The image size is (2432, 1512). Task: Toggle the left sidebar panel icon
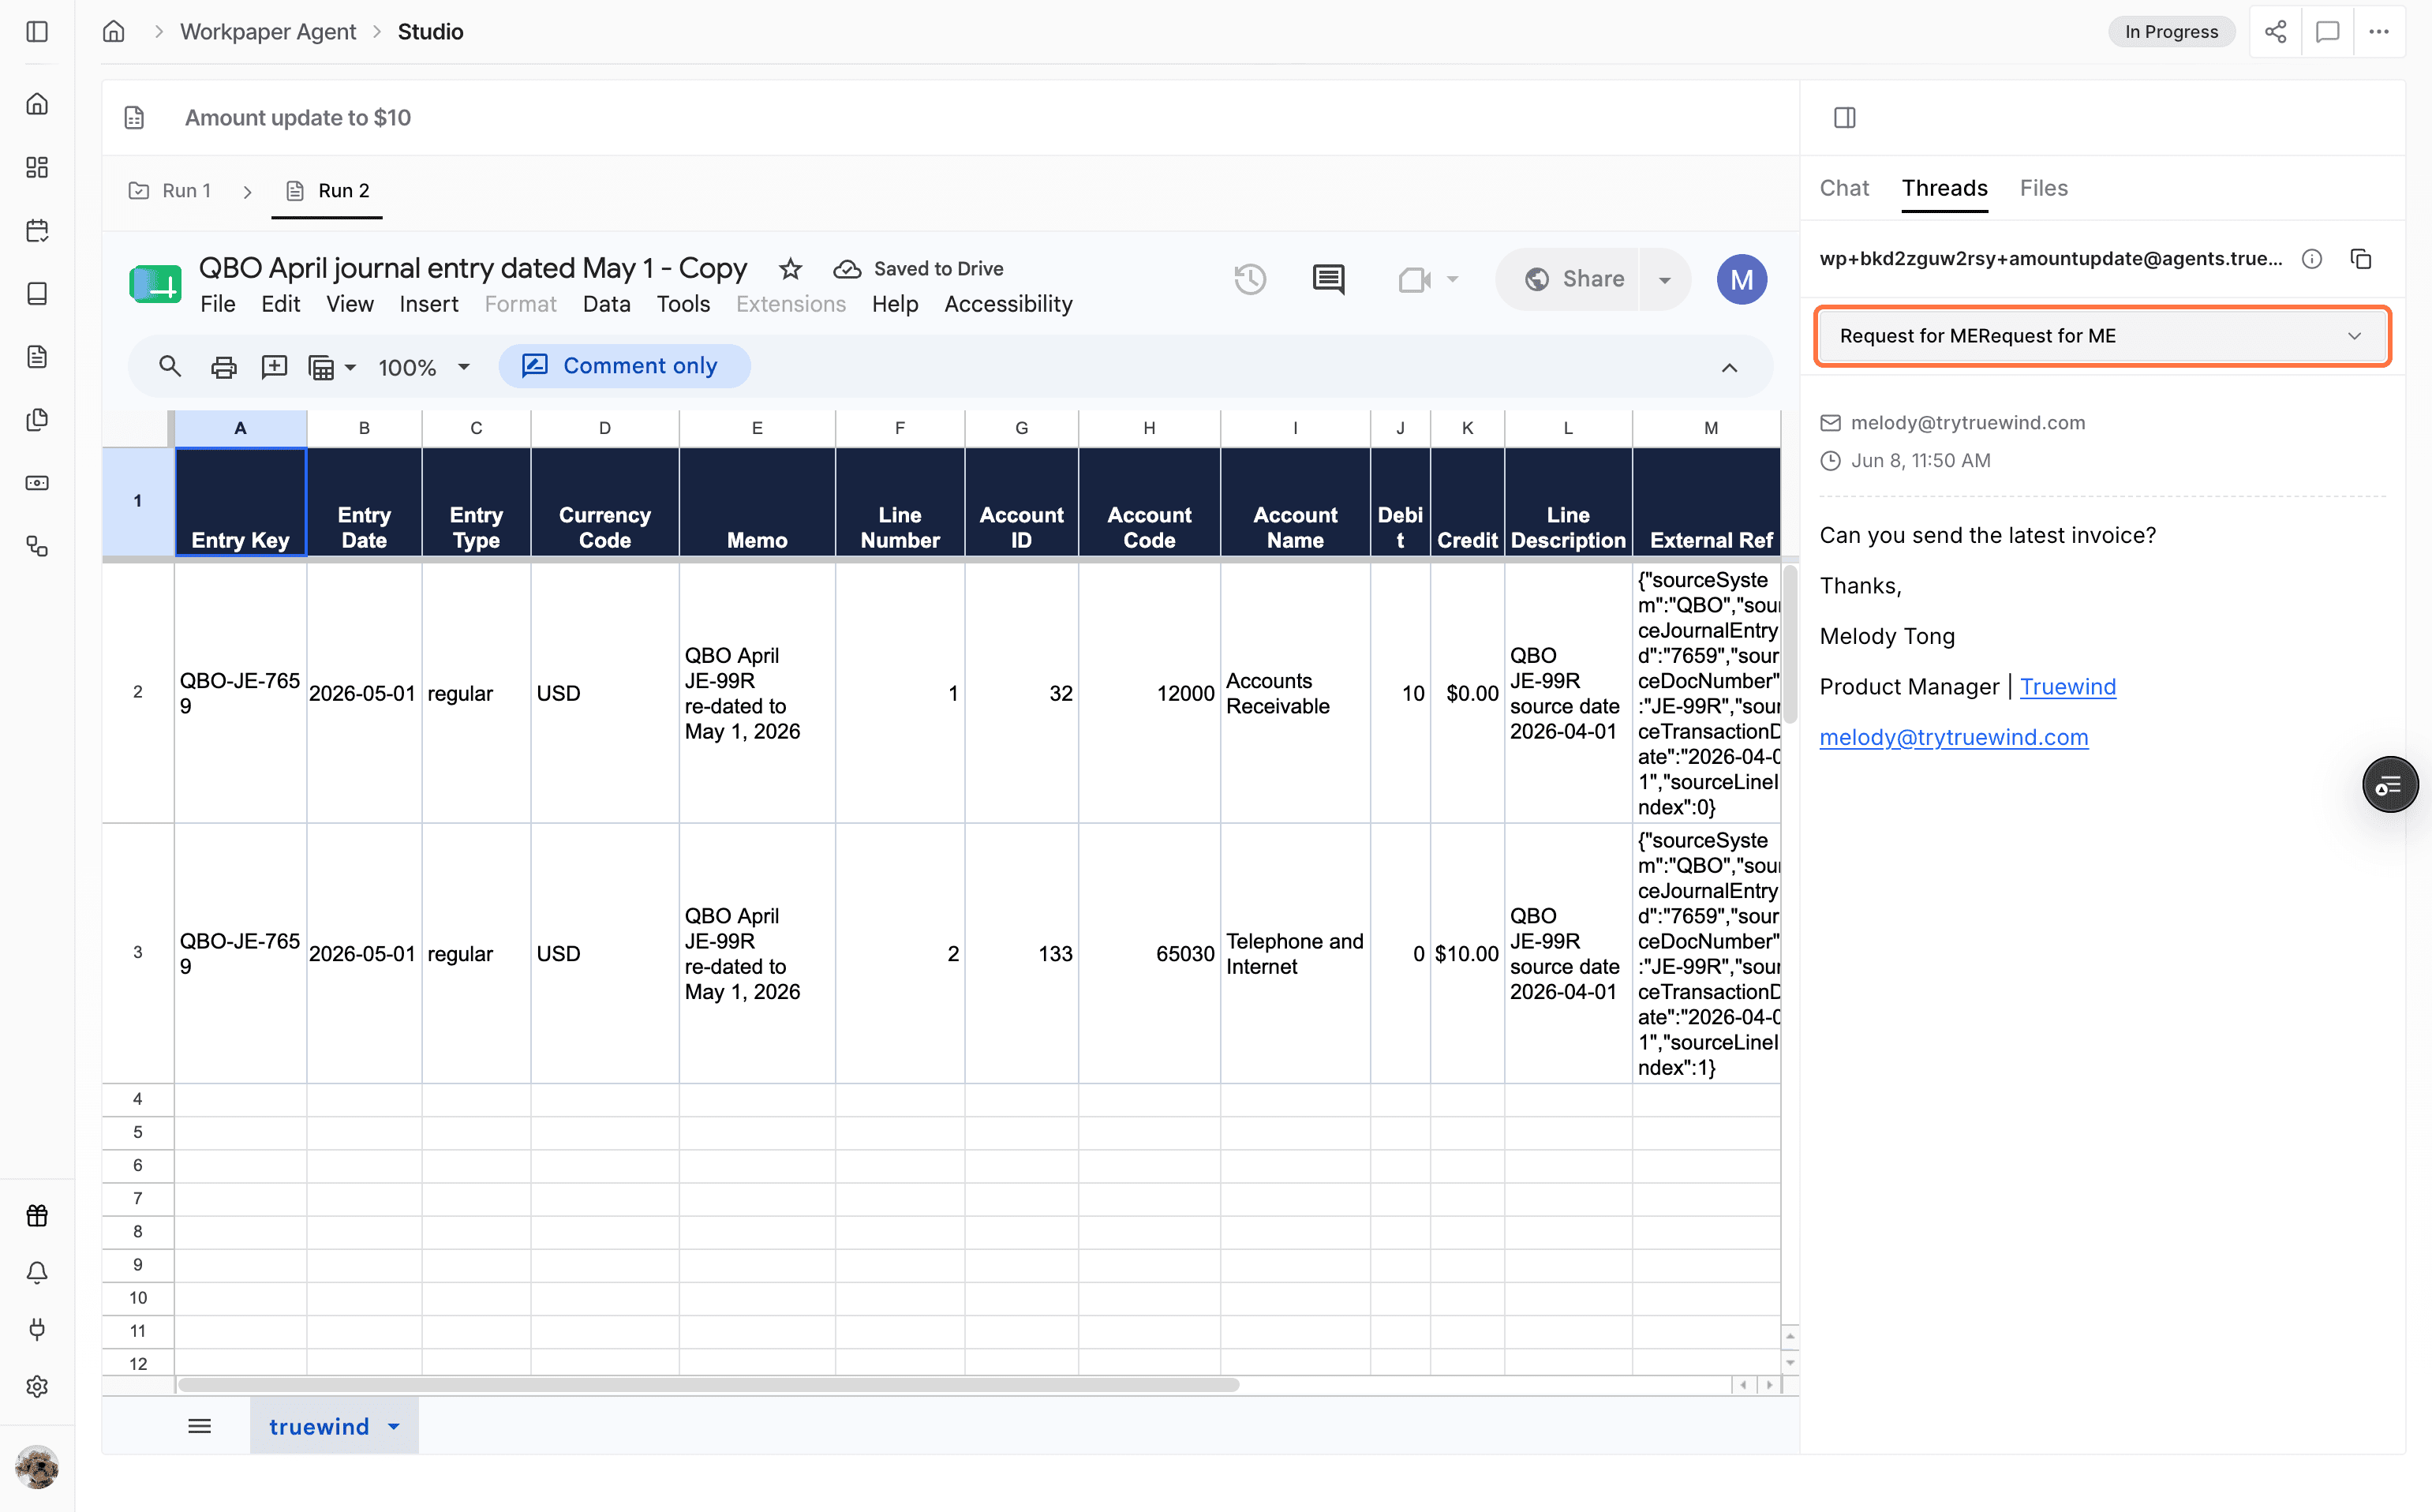pyautogui.click(x=37, y=32)
